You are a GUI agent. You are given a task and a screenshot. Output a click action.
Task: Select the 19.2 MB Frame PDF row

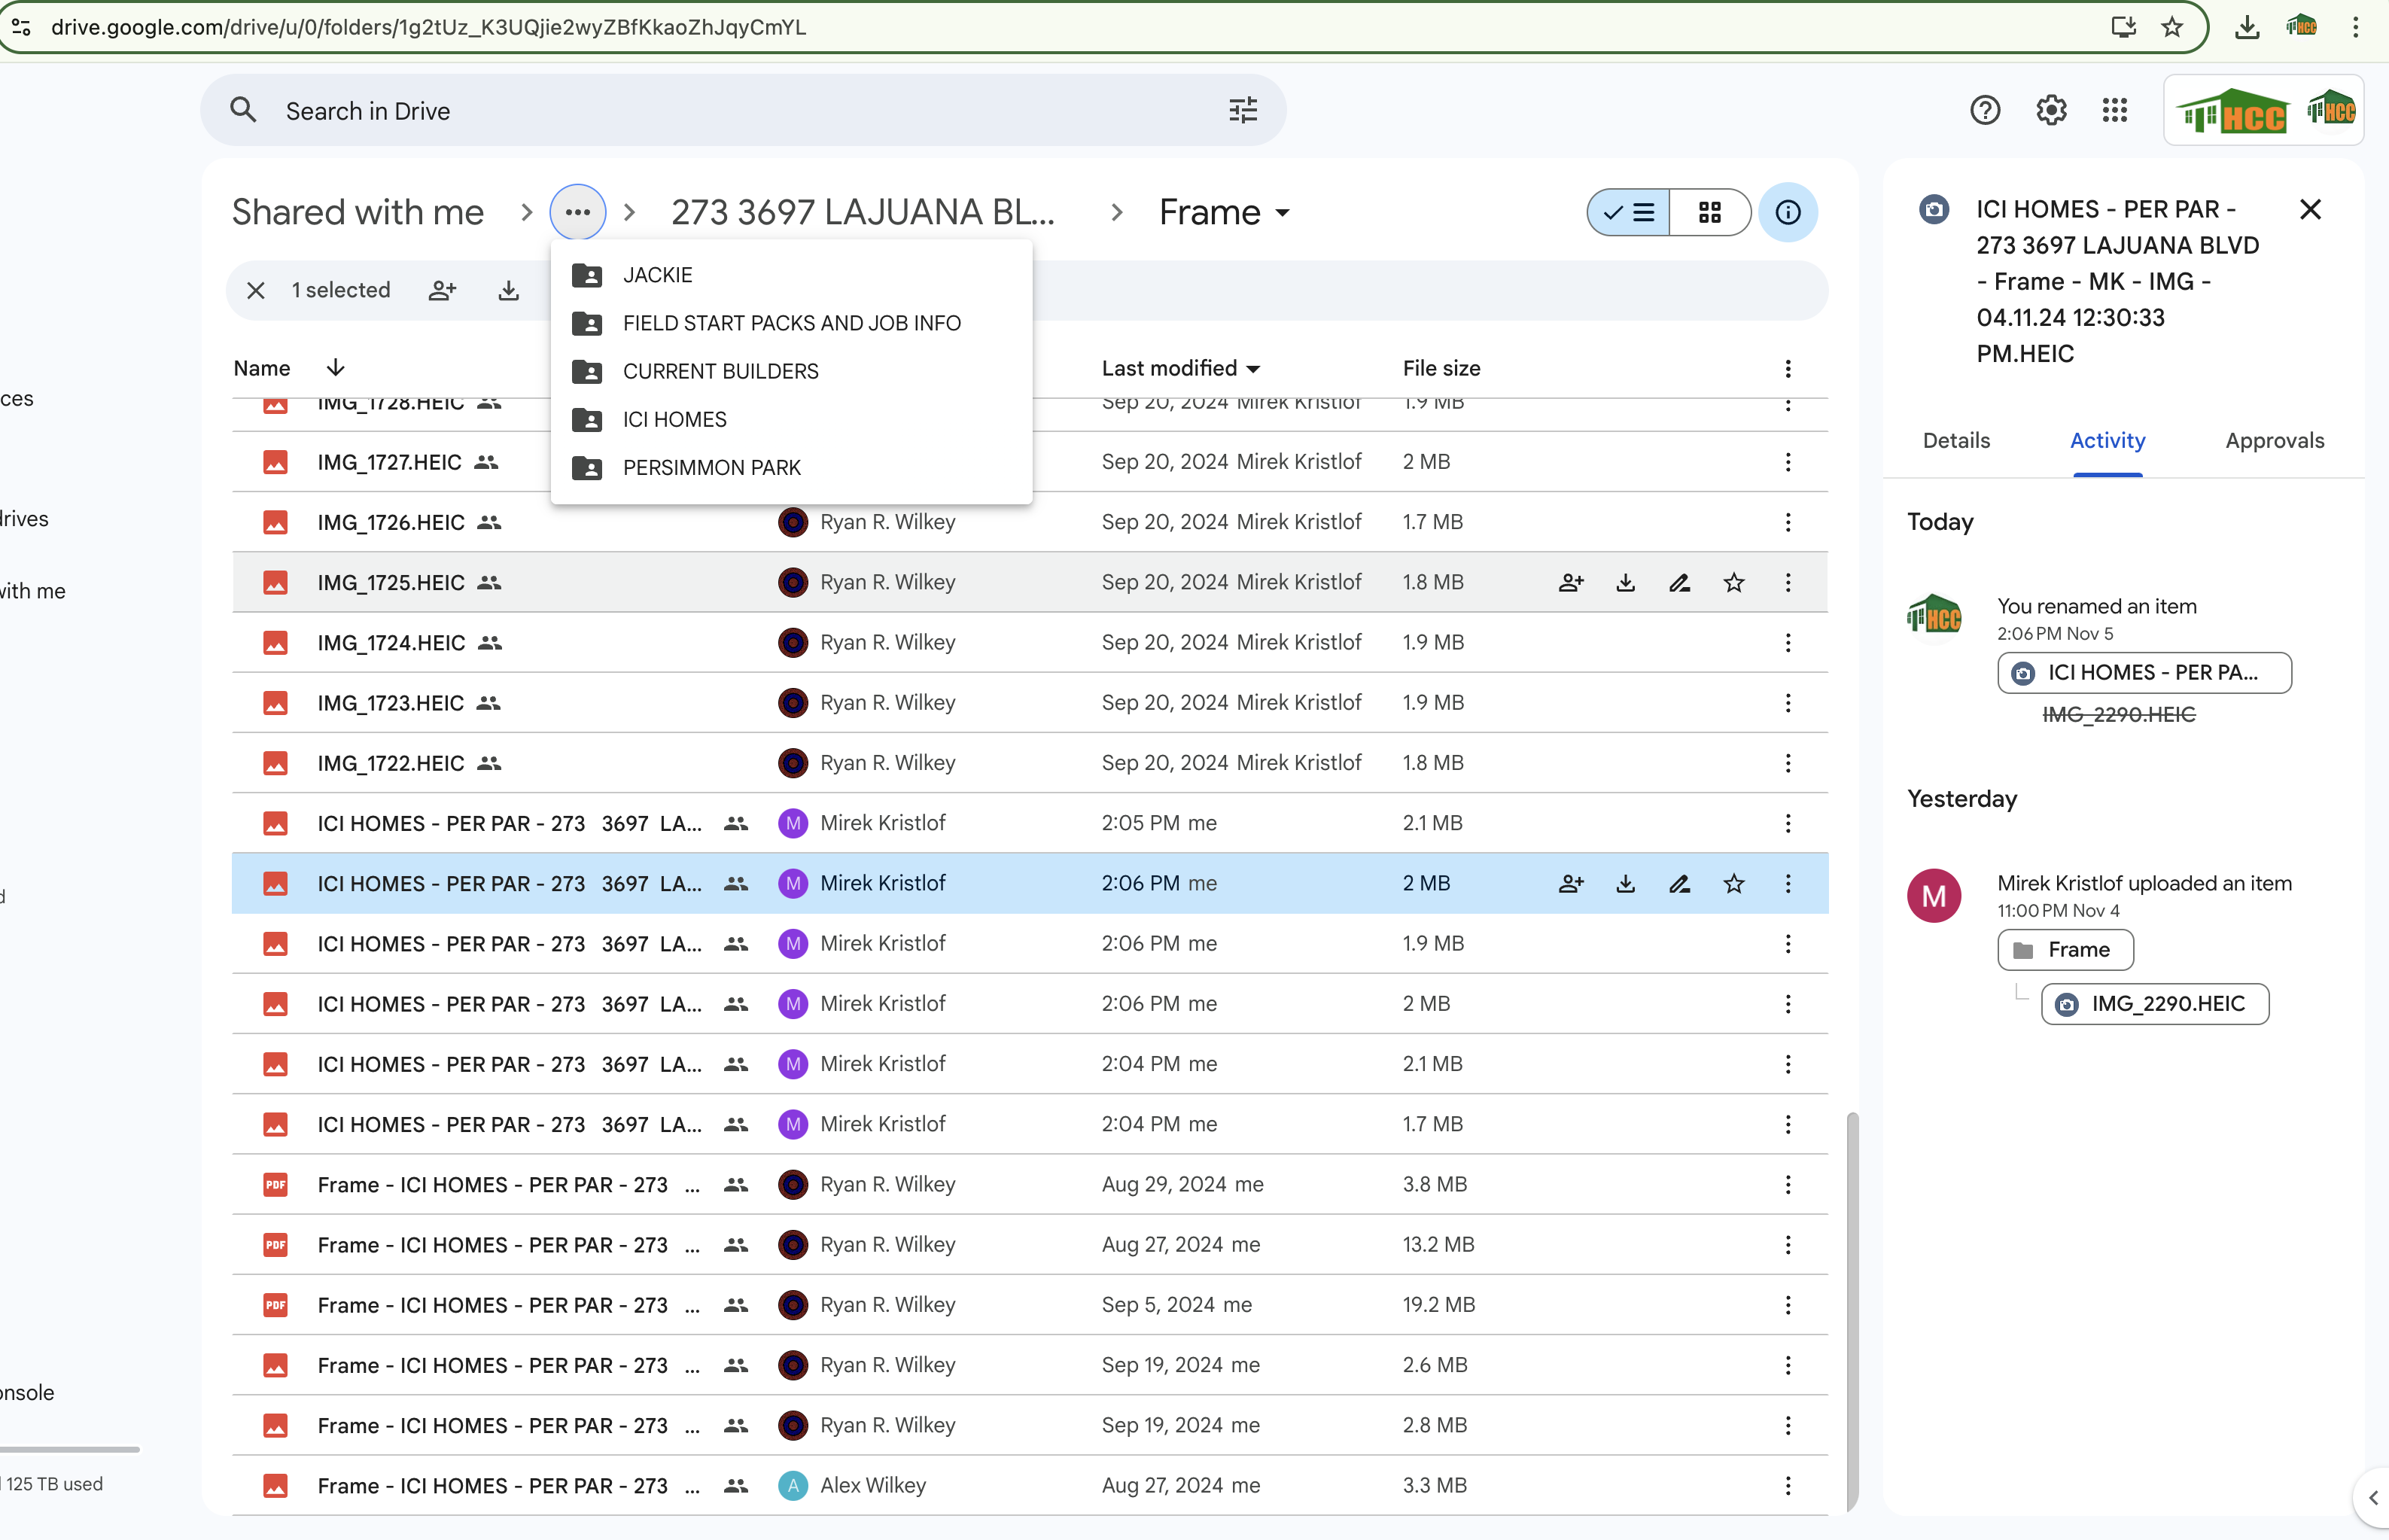pyautogui.click(x=1030, y=1305)
